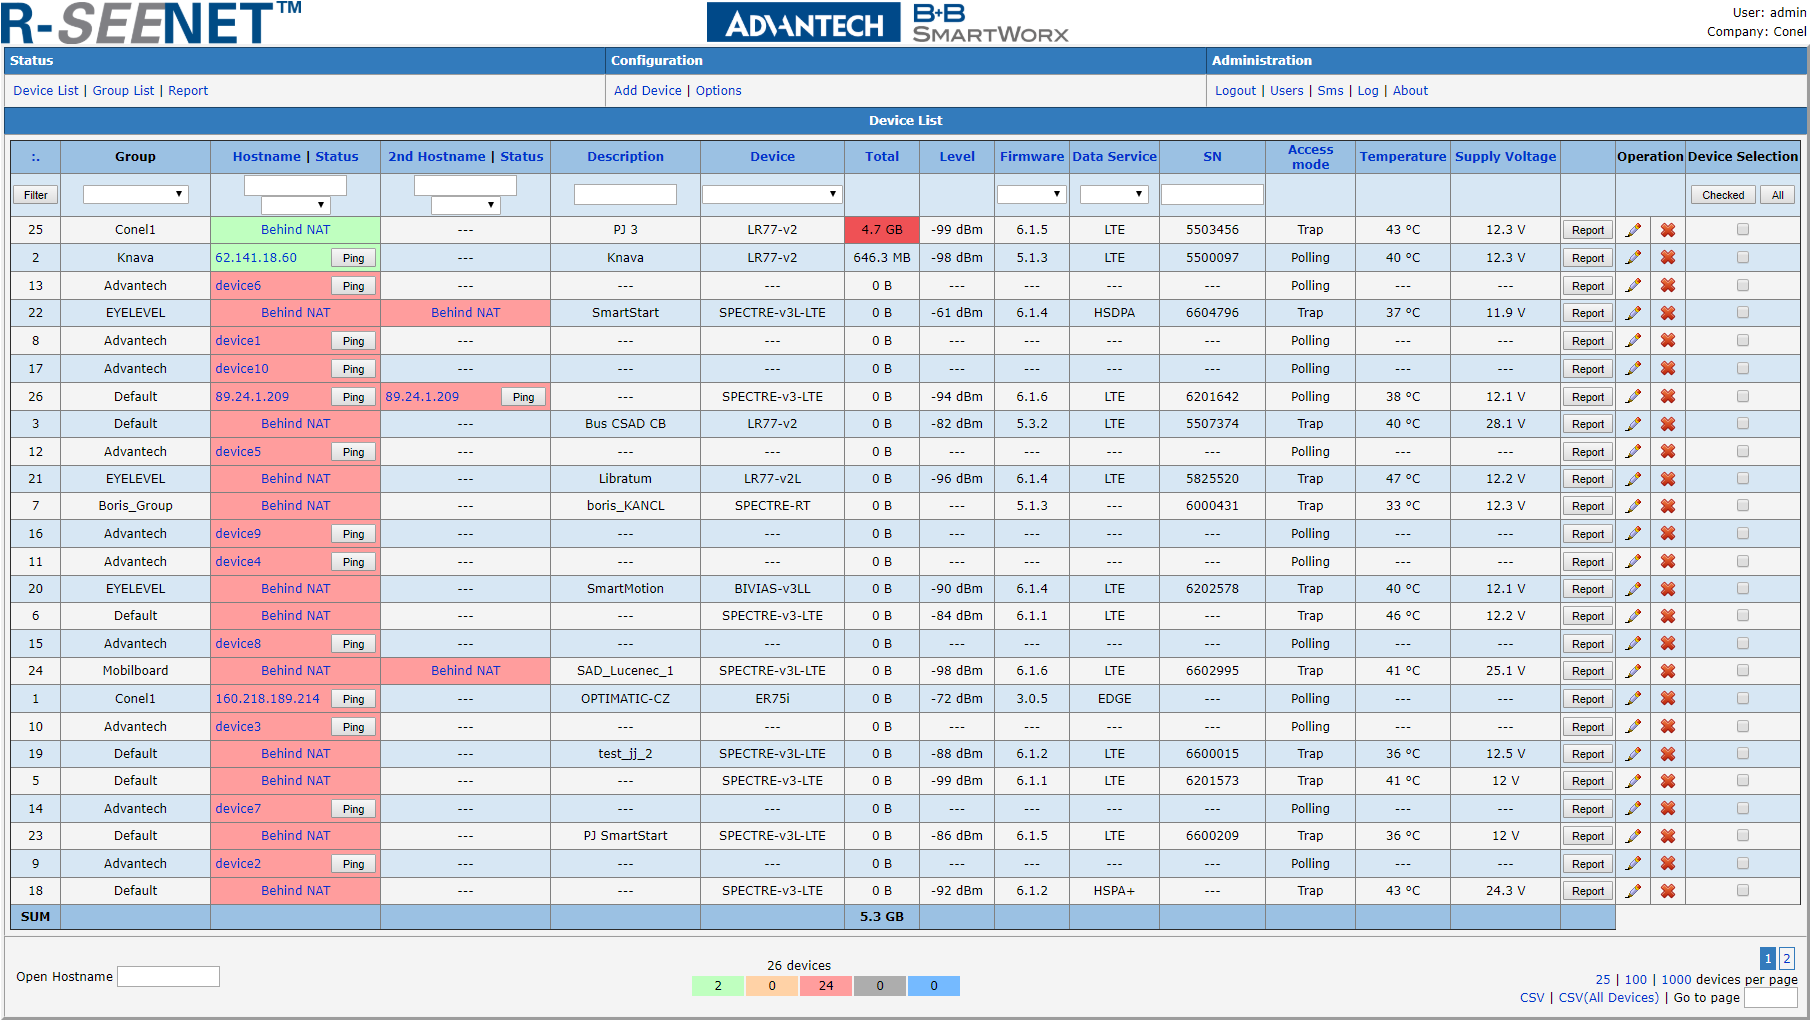Export CSV(All Devices) link

tap(1608, 998)
